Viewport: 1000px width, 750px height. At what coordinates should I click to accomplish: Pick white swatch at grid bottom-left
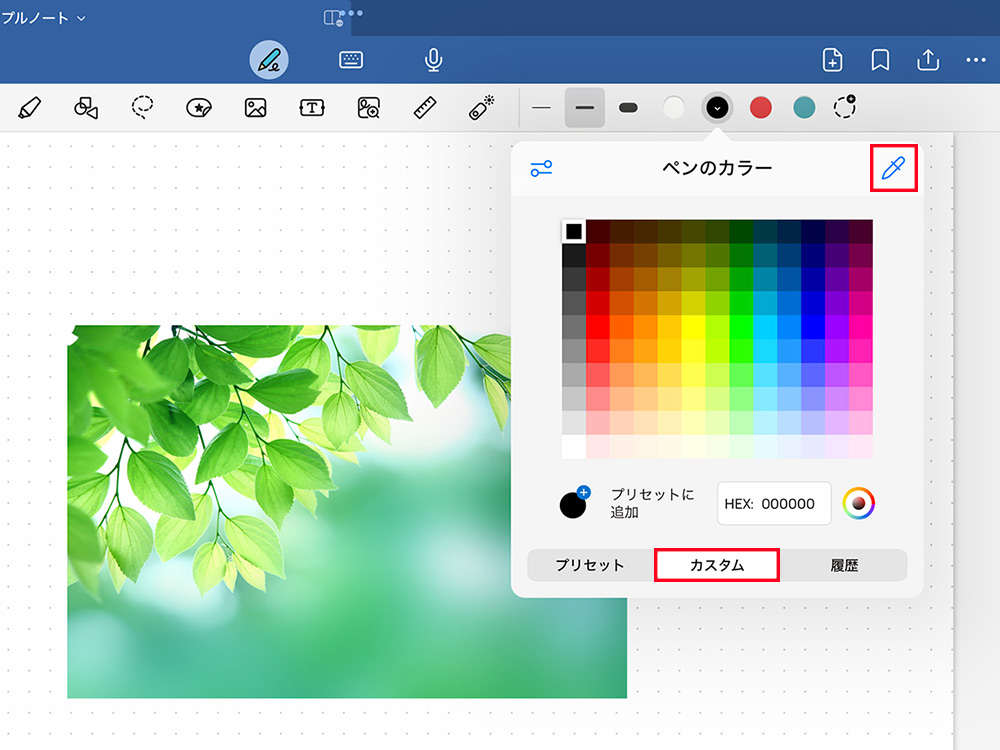point(573,446)
